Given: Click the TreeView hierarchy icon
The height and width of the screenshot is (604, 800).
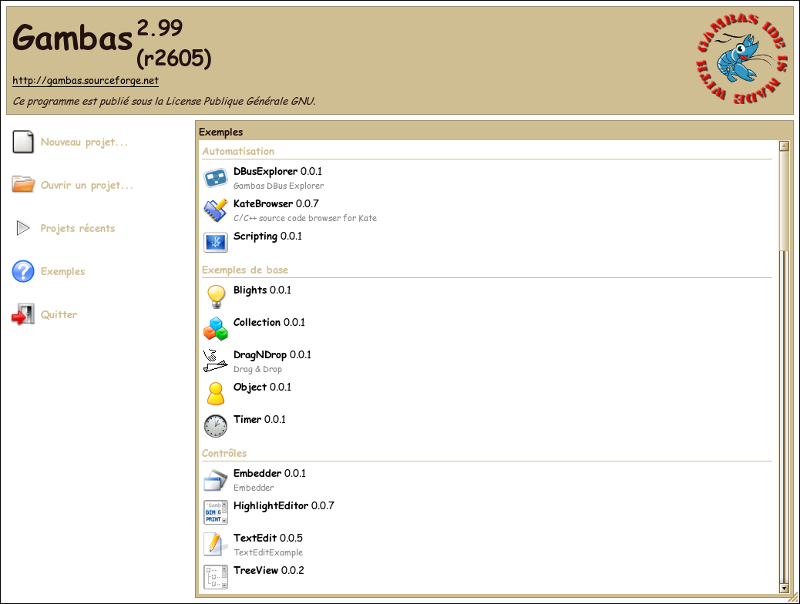Looking at the screenshot, I should [x=215, y=577].
